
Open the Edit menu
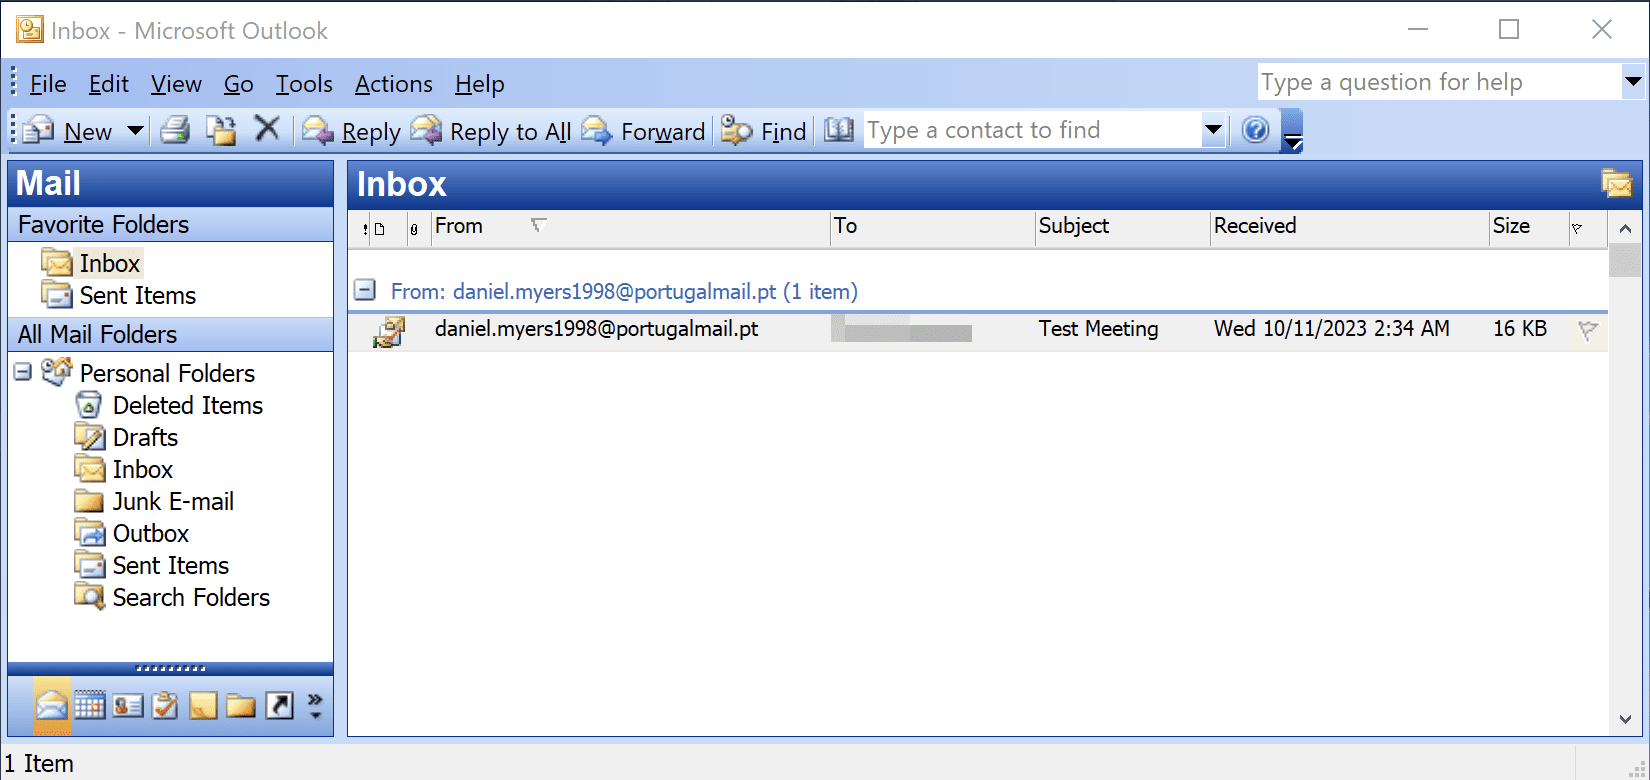108,84
